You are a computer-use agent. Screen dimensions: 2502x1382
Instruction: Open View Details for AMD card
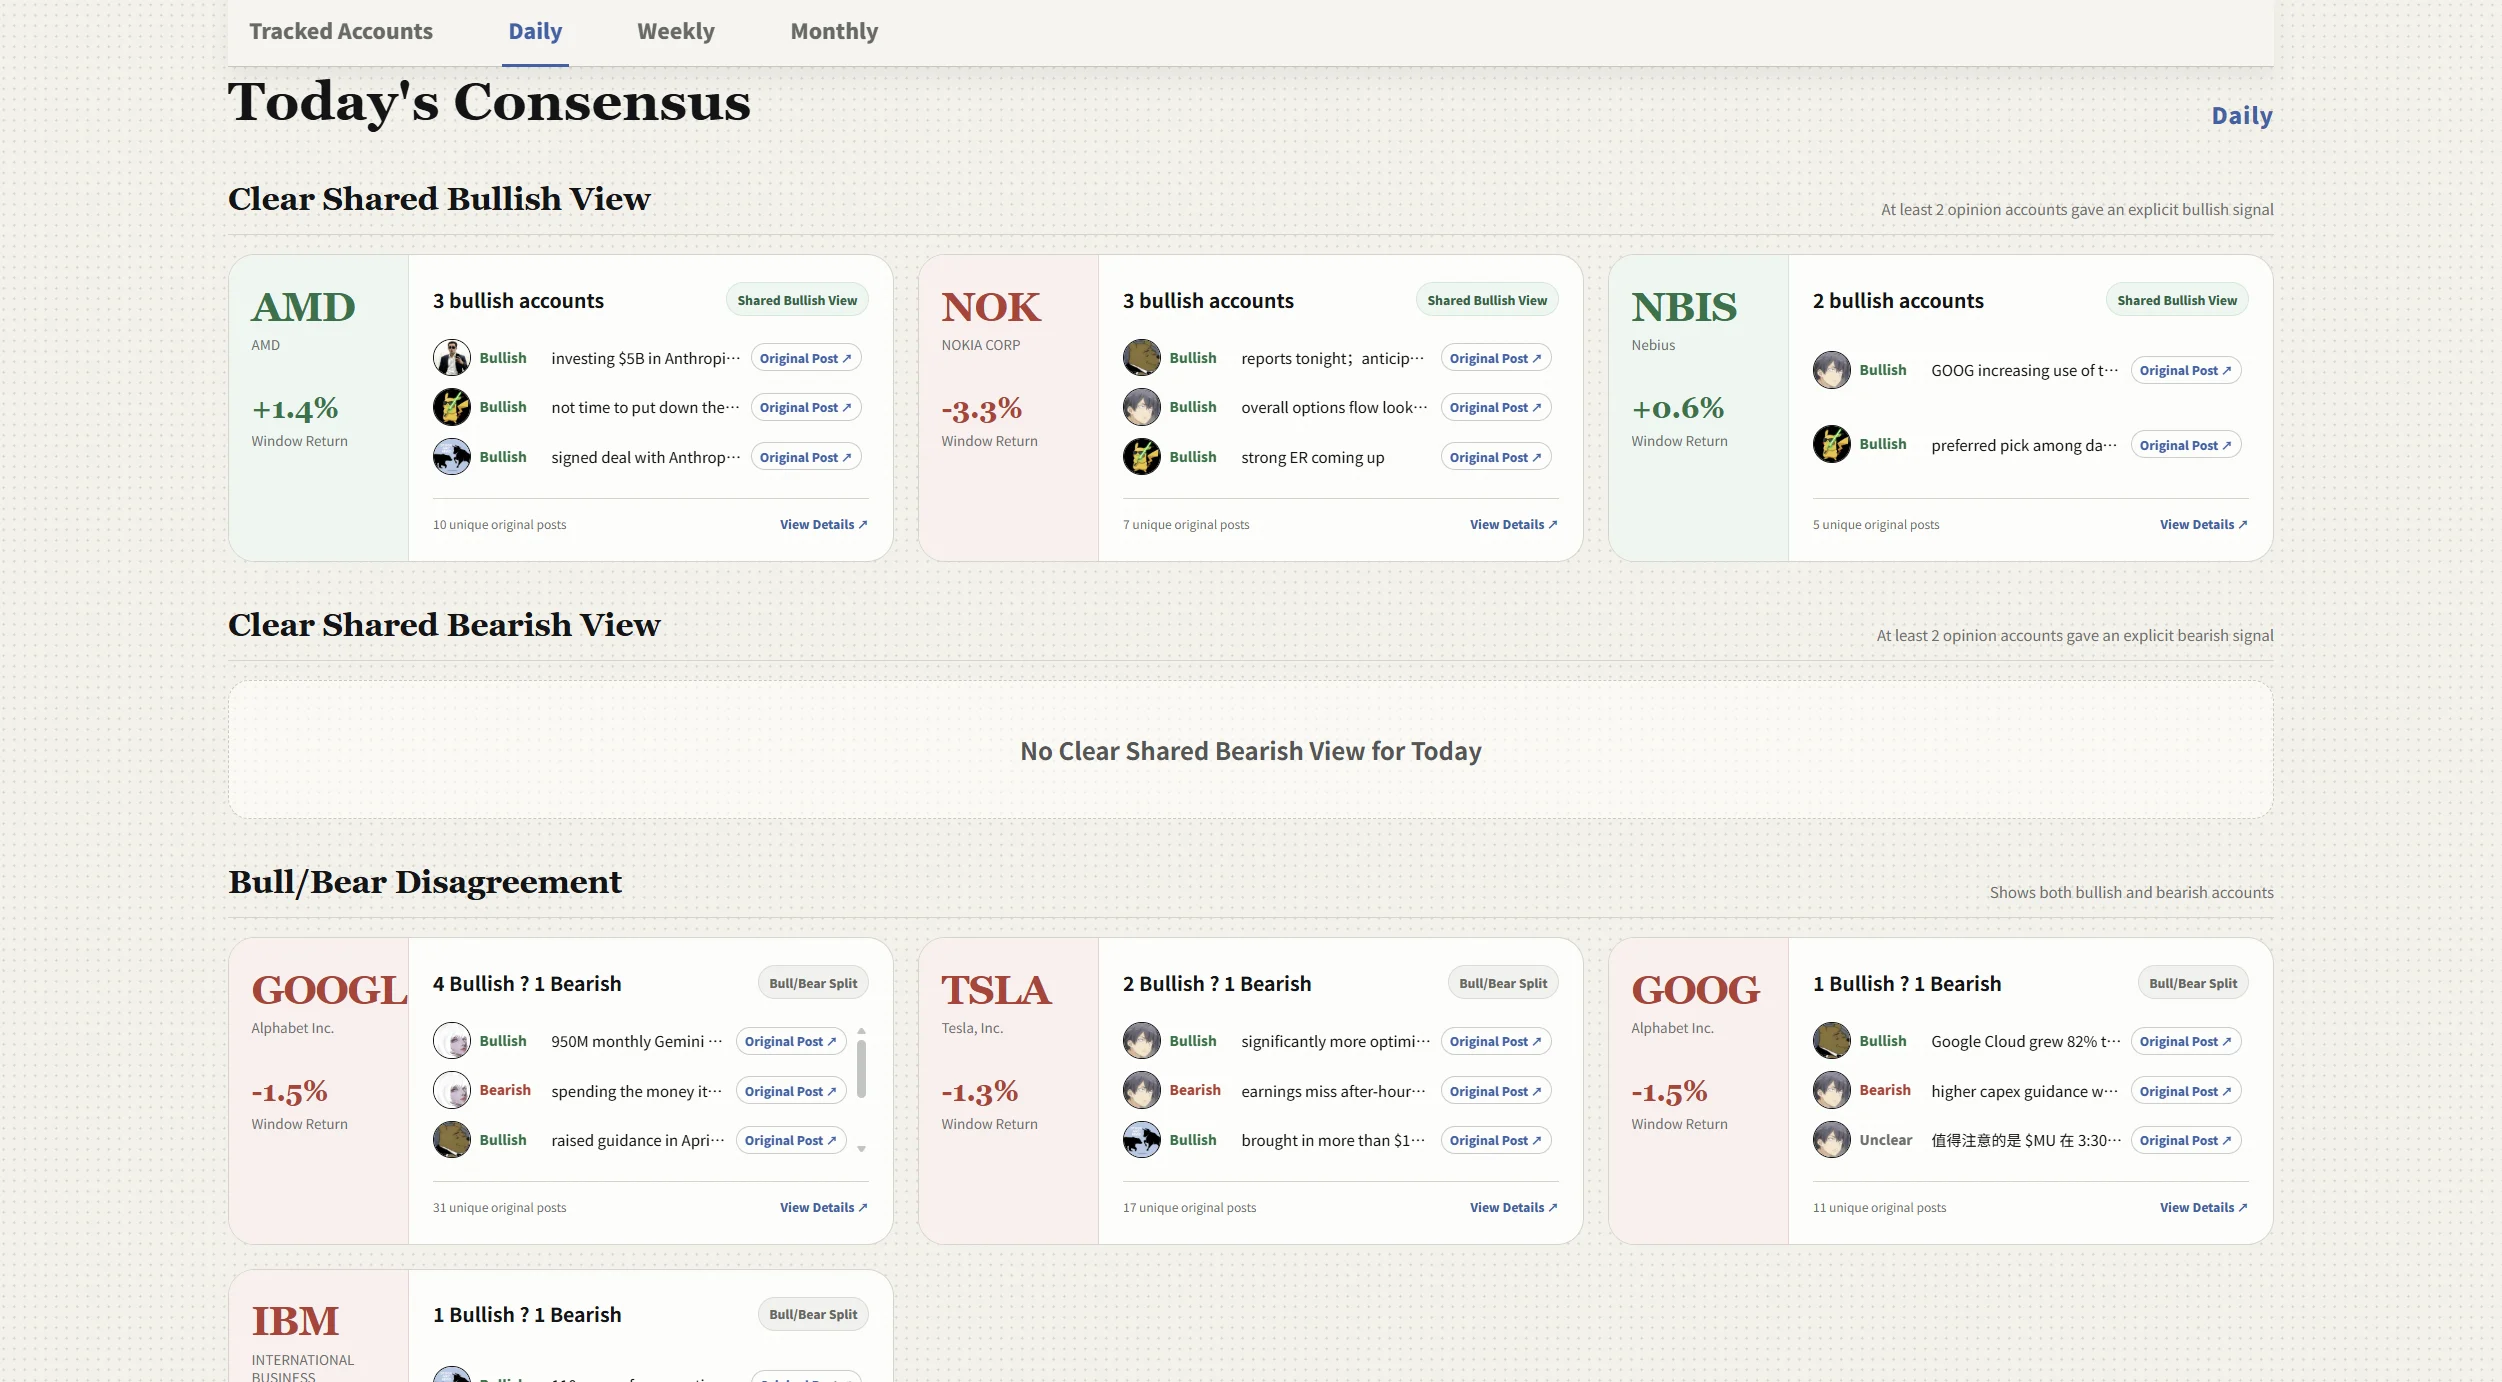(x=823, y=524)
